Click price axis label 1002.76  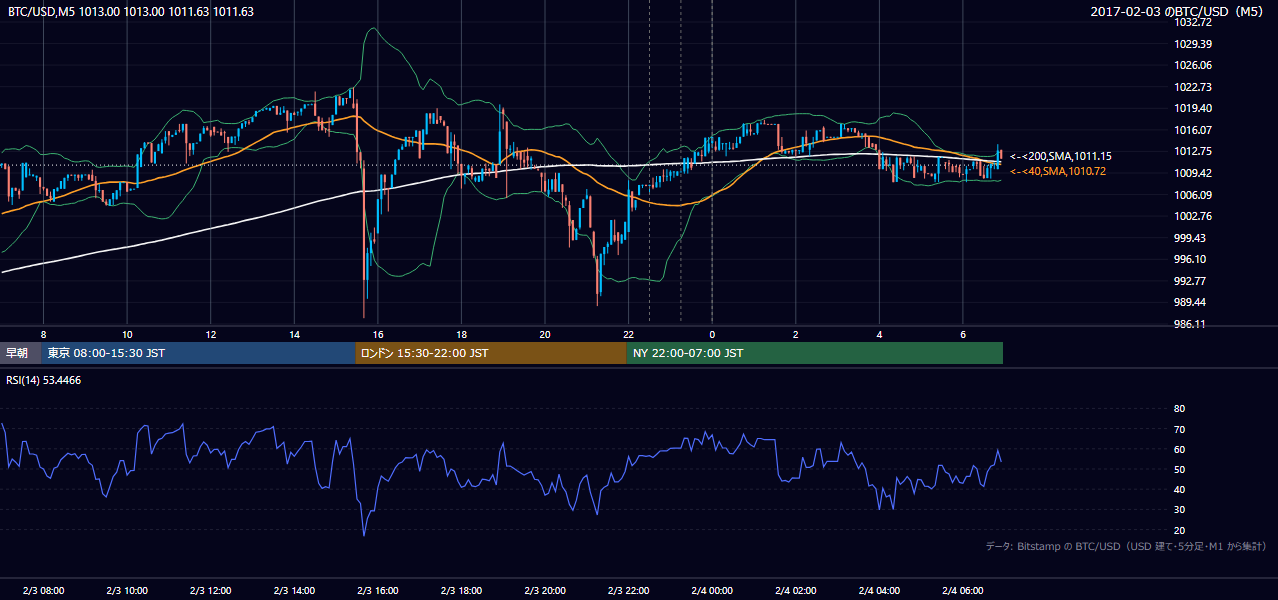click(x=1193, y=216)
